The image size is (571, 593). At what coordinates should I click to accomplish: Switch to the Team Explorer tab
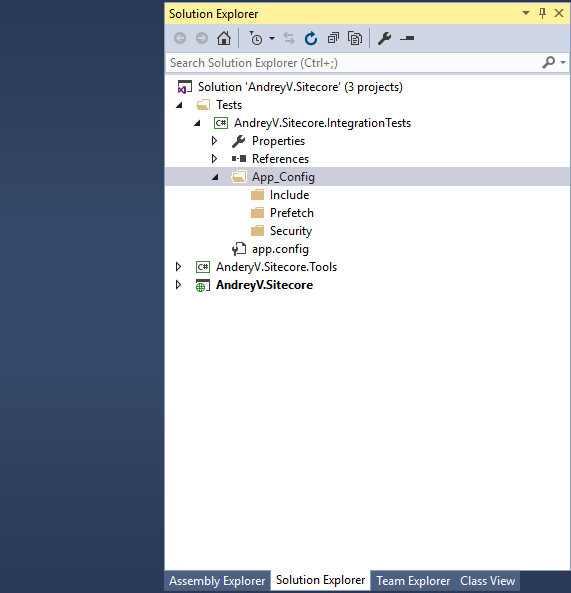(x=413, y=581)
